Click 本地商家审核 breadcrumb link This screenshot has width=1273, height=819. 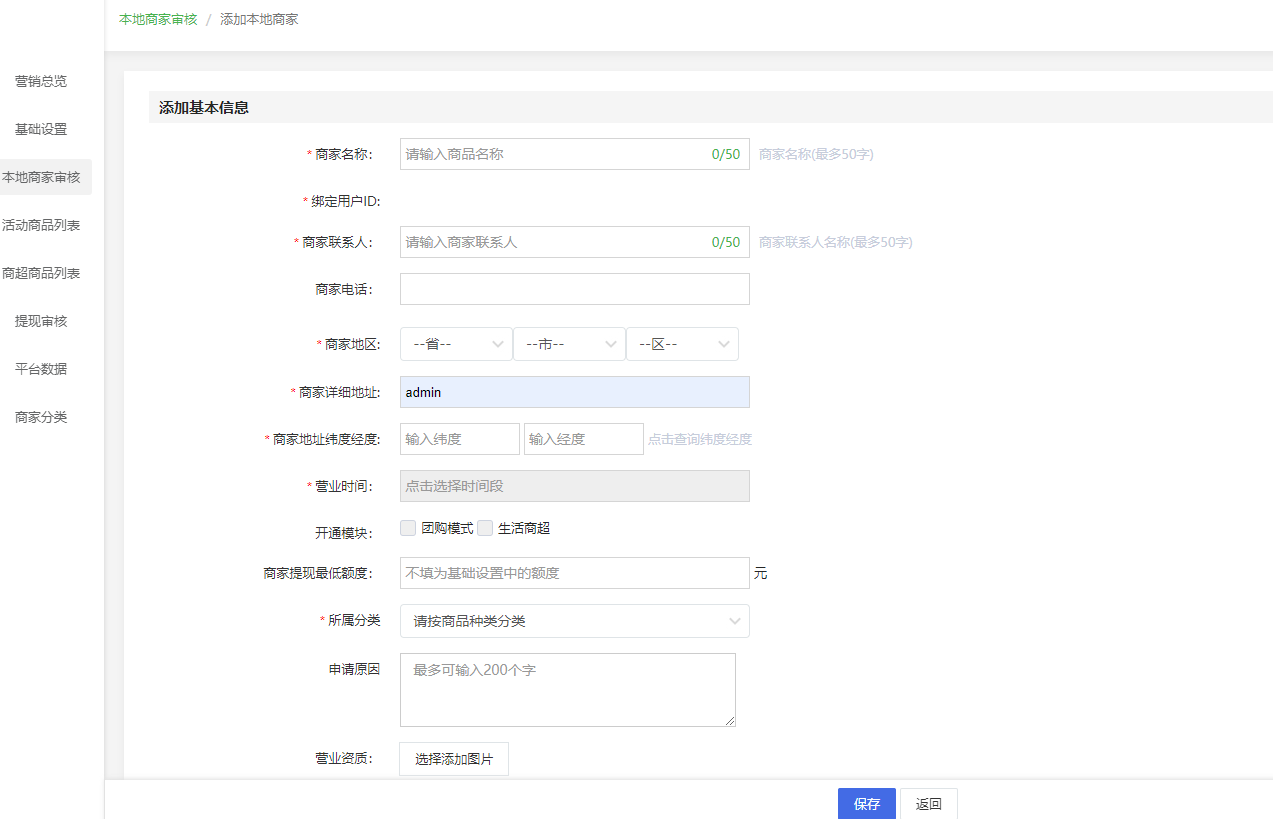(158, 19)
